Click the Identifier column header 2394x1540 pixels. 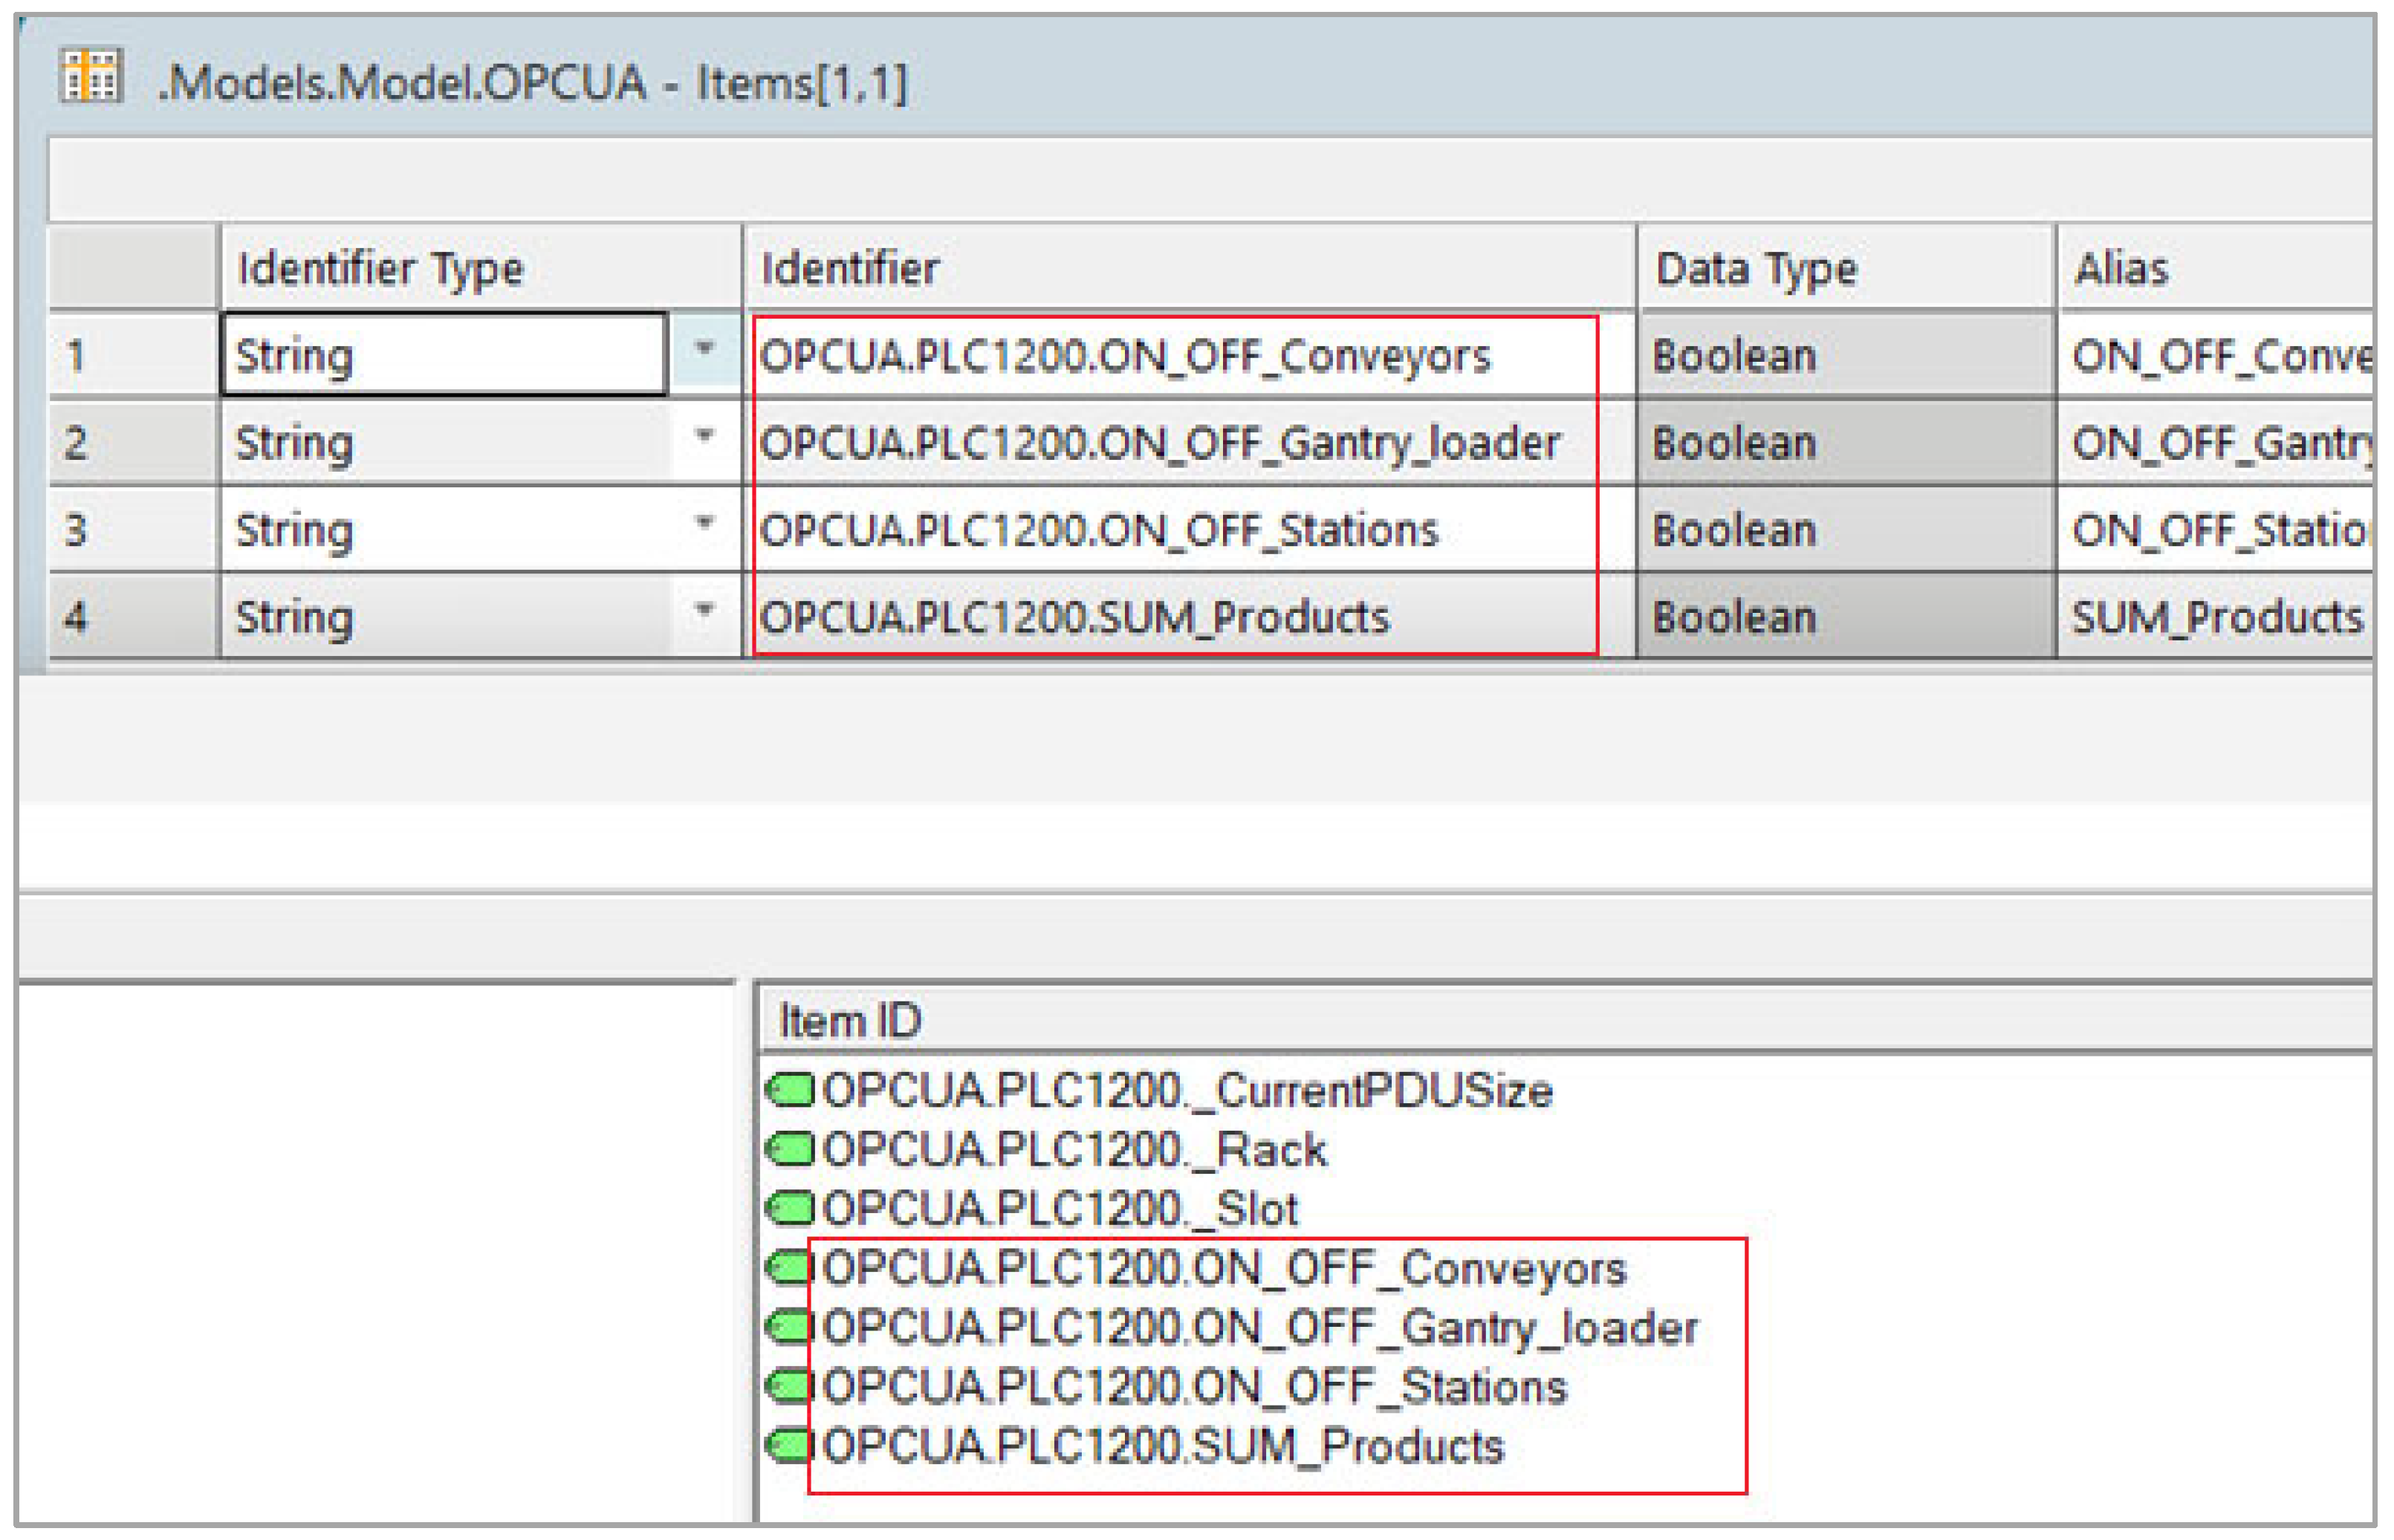pos(1188,268)
